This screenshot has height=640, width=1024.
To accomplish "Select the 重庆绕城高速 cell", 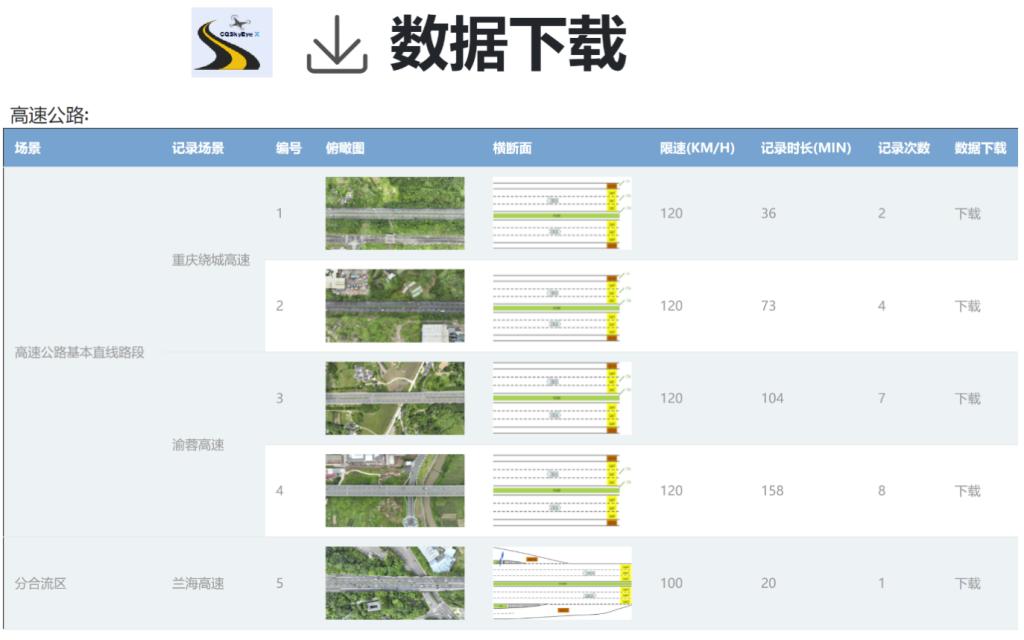I will [x=211, y=260].
